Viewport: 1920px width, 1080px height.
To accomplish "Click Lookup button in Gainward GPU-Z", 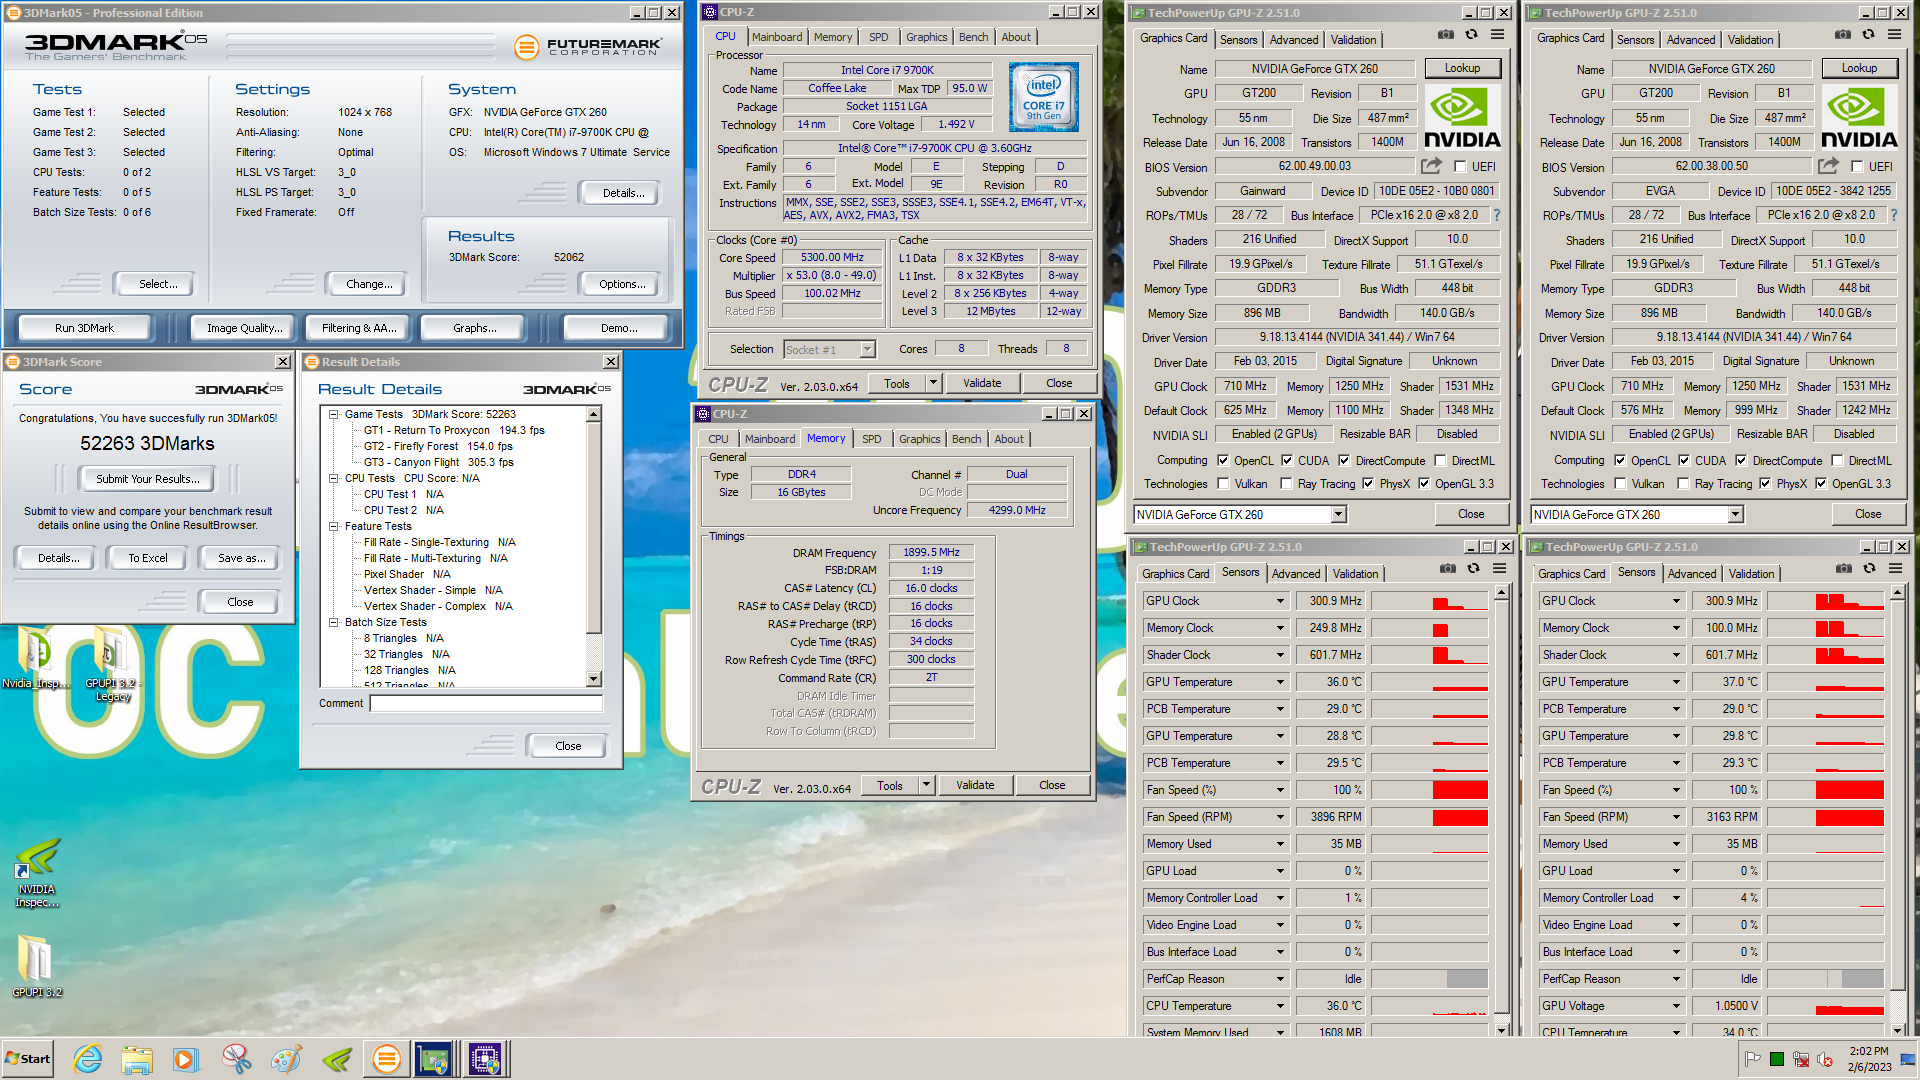I will point(1462,68).
